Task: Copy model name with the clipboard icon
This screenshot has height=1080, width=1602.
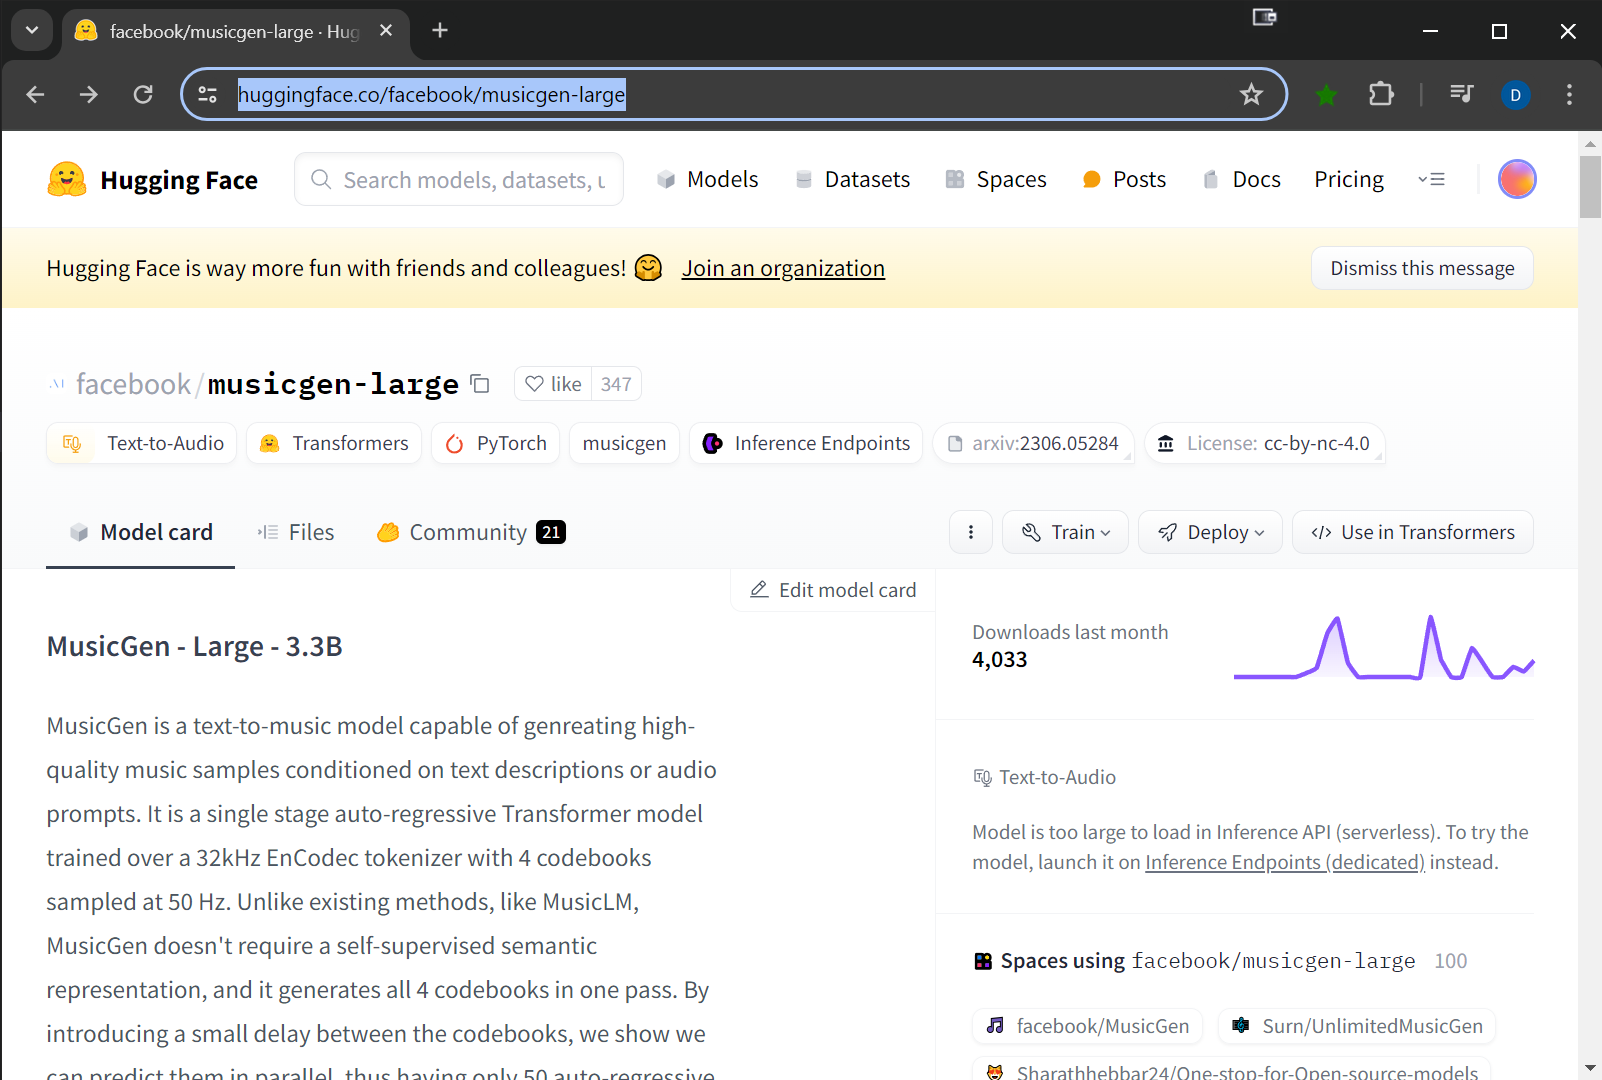Action: pos(480,384)
